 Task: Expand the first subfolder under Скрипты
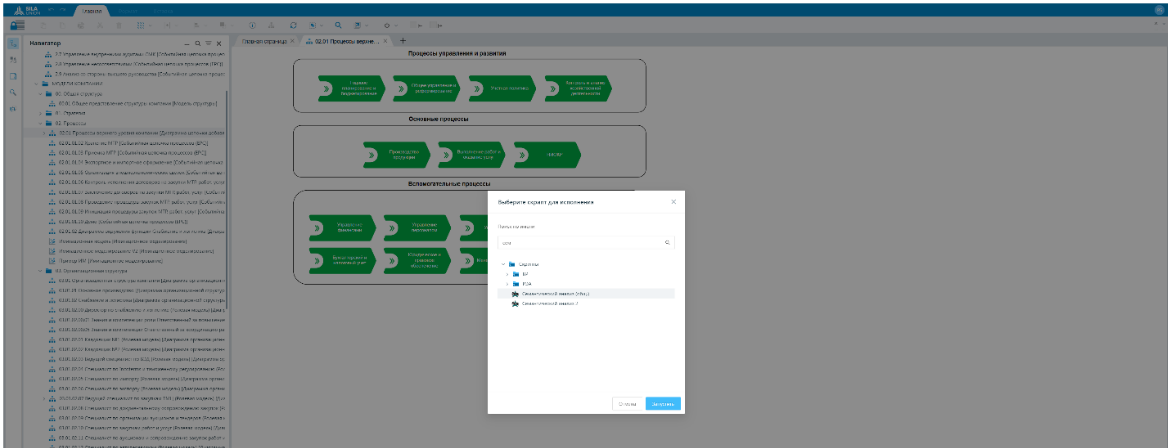coord(508,274)
